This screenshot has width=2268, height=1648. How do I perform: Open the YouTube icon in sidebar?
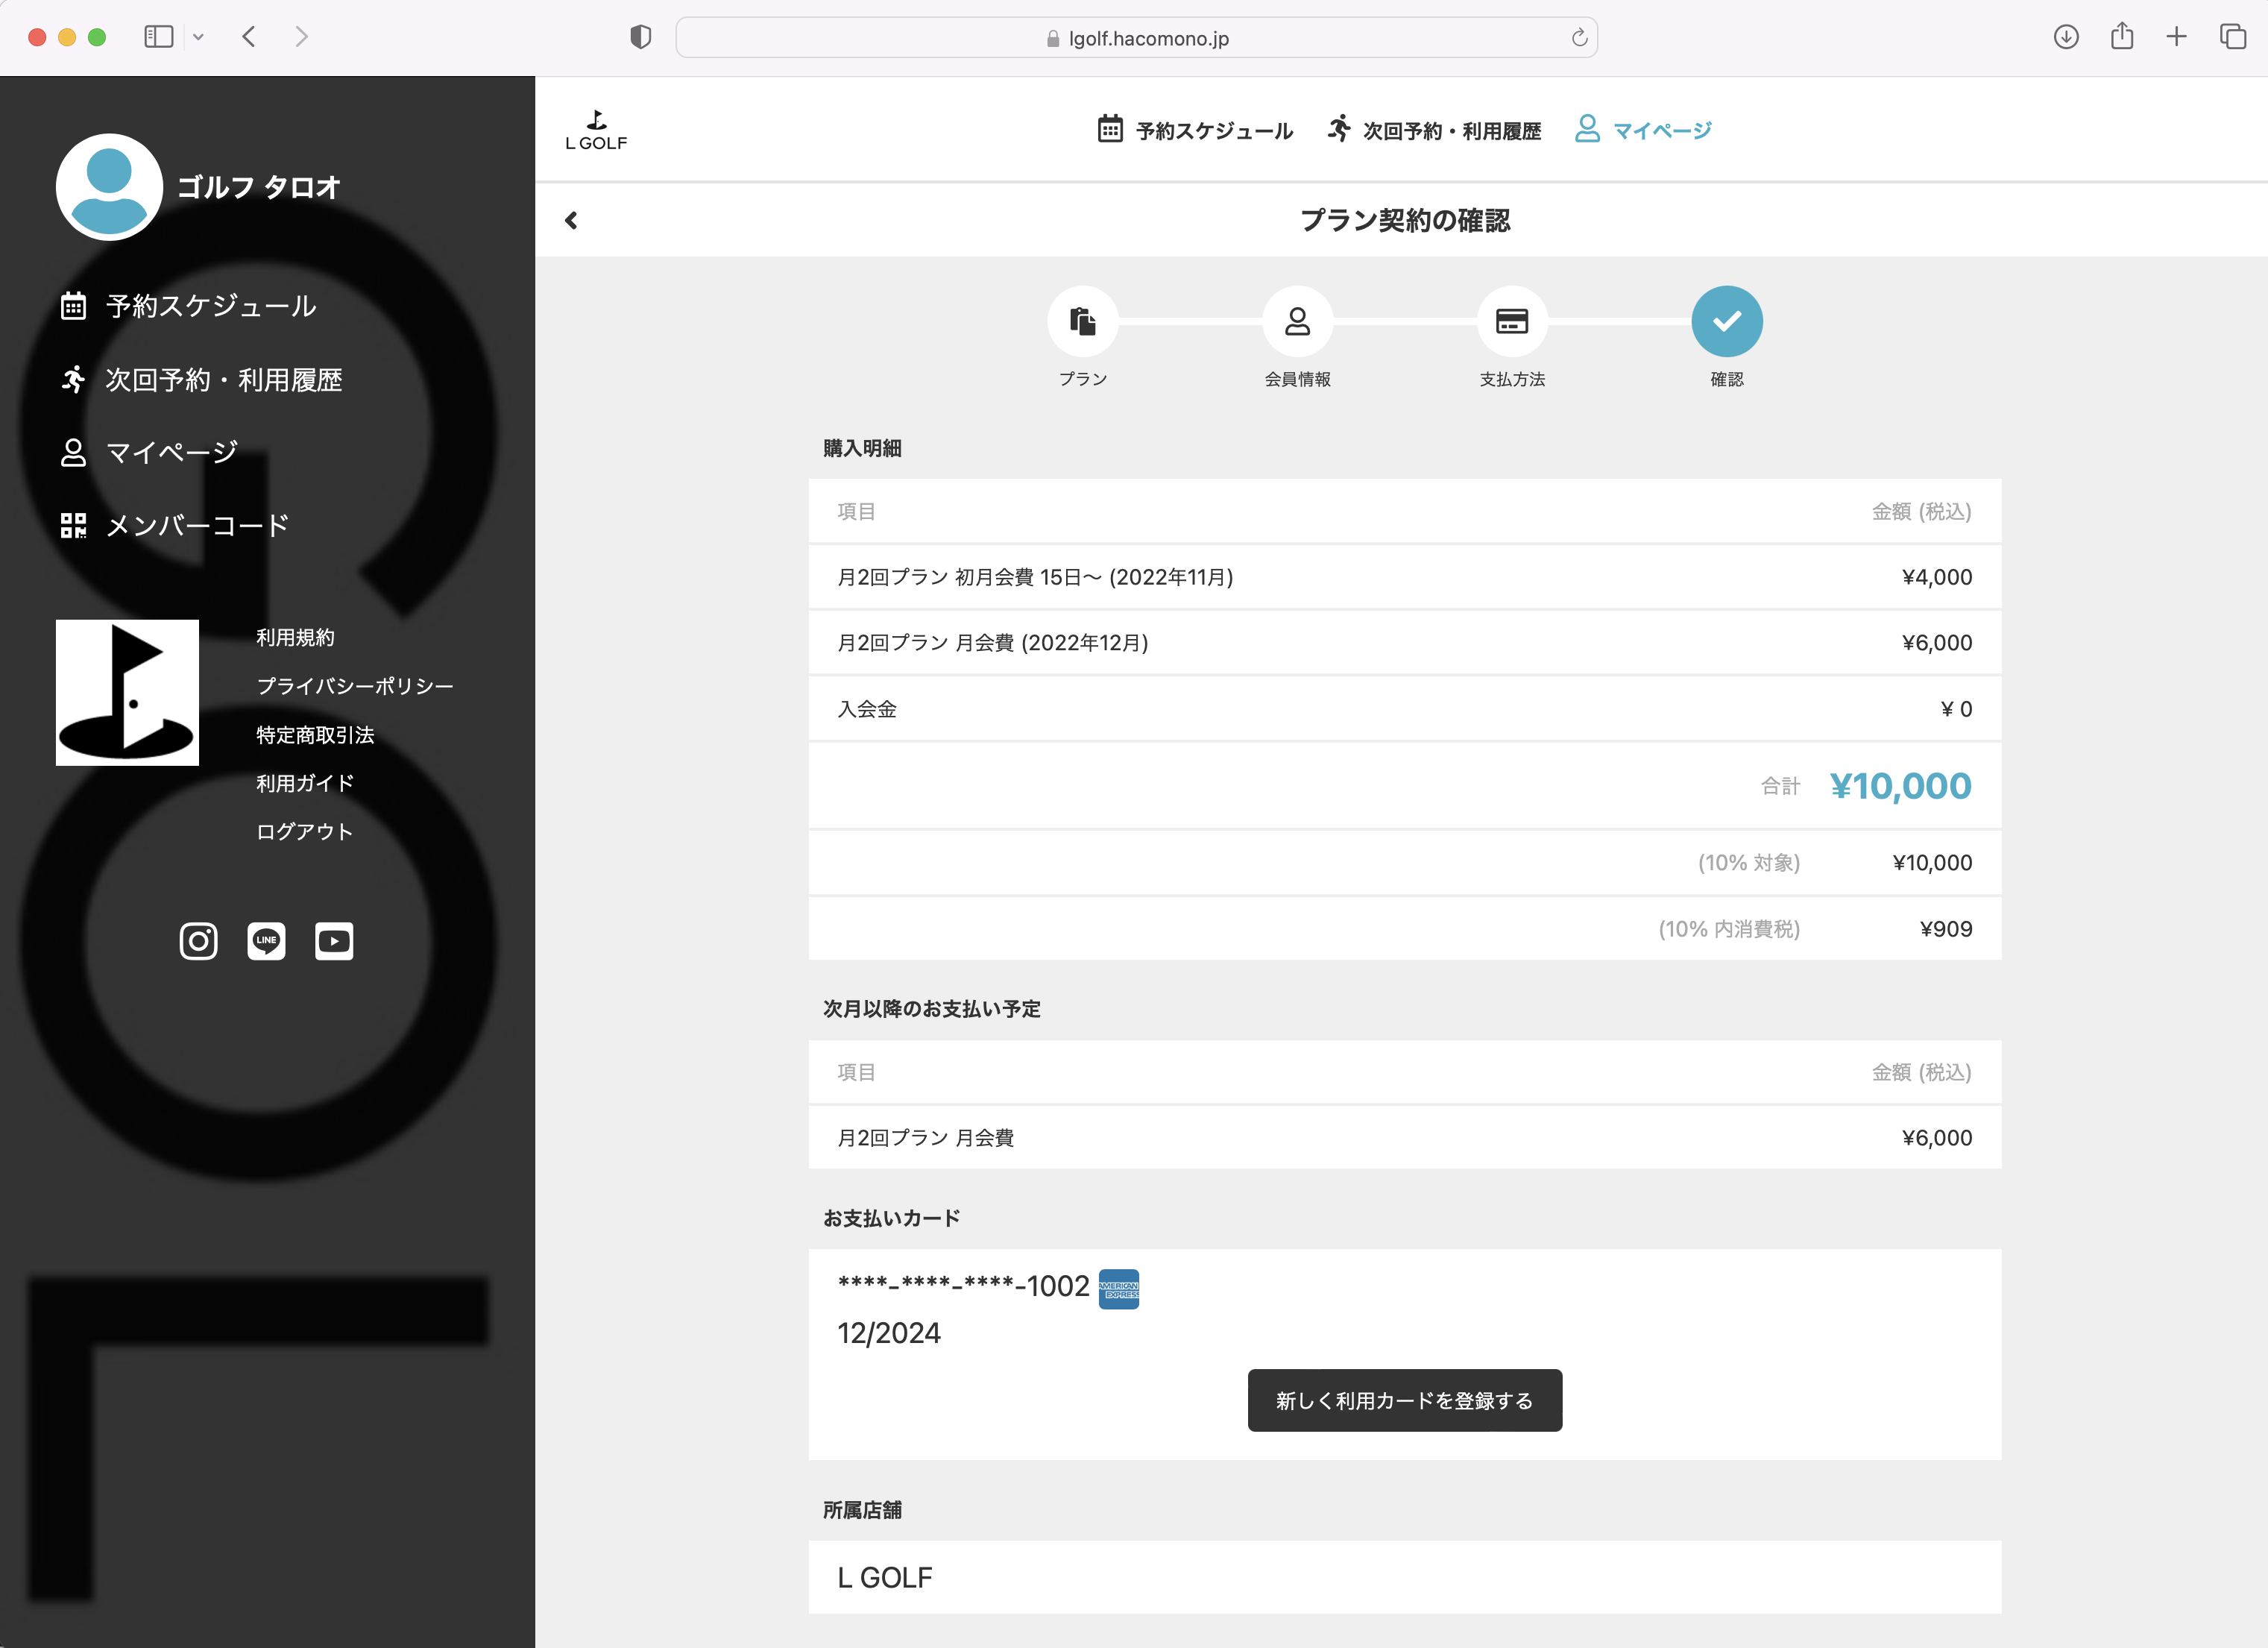pyautogui.click(x=334, y=941)
